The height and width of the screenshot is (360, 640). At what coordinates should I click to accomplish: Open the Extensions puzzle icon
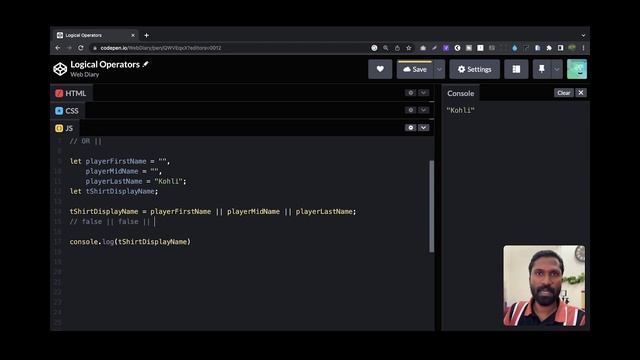[x=549, y=48]
